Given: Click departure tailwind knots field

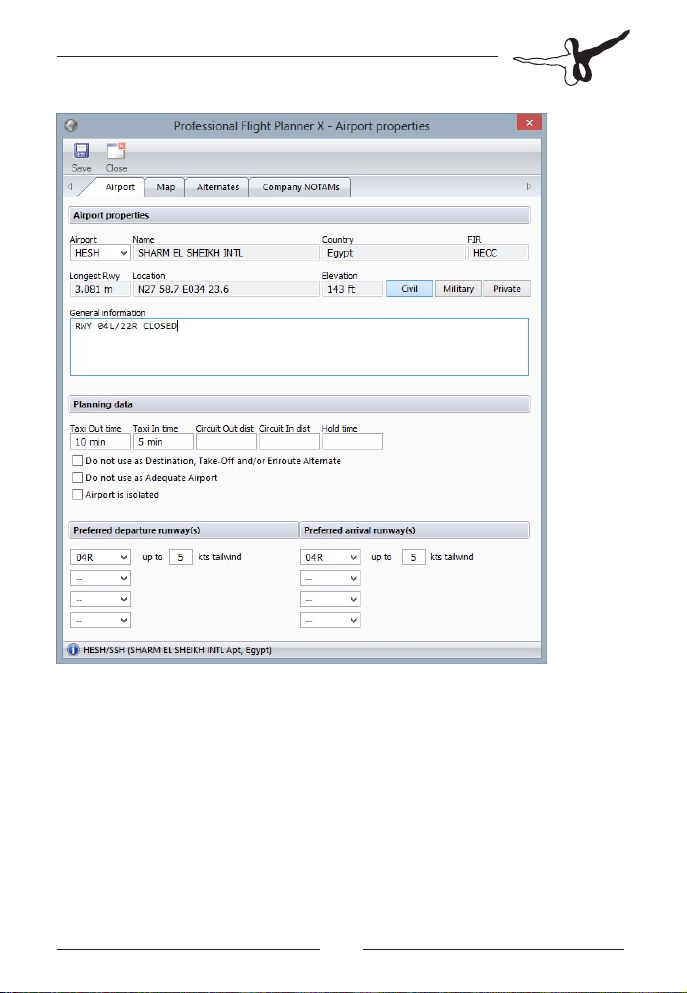Looking at the screenshot, I should pos(181,557).
